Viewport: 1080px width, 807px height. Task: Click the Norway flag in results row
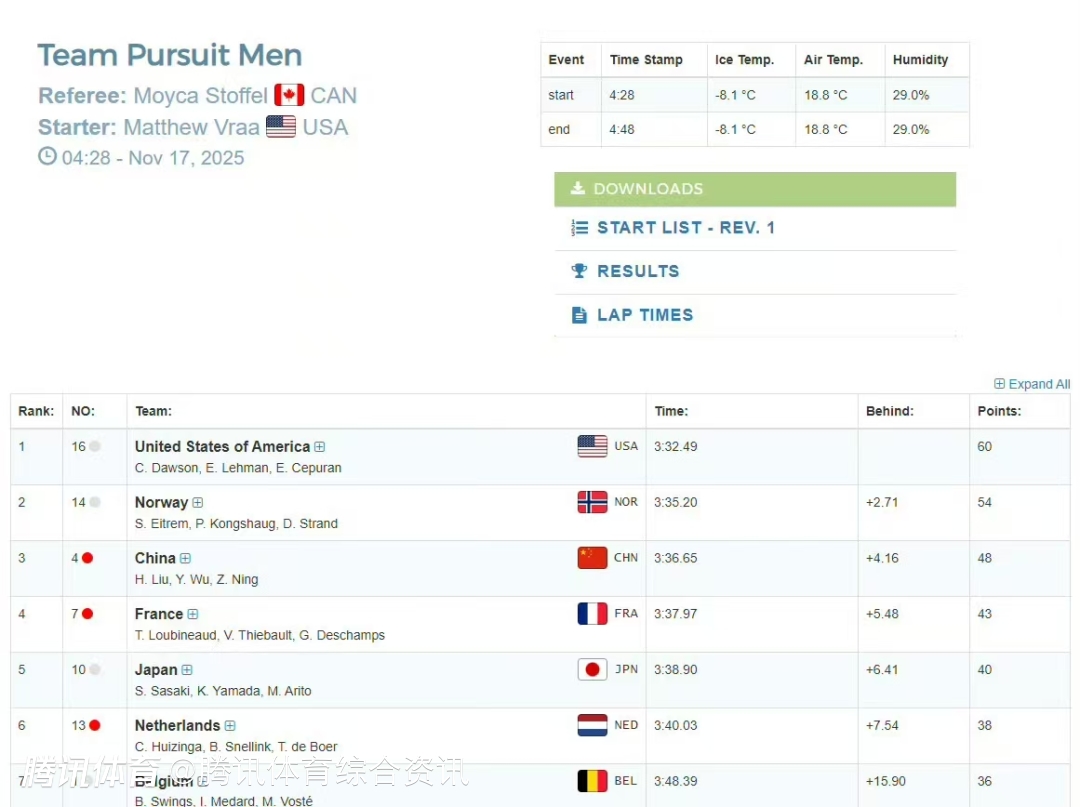coord(592,502)
